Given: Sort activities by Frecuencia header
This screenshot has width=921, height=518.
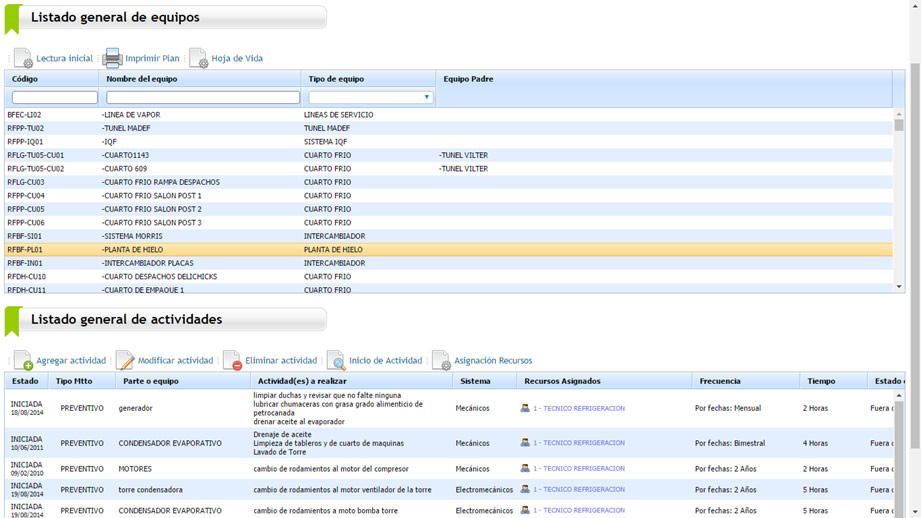Looking at the screenshot, I should click(x=720, y=381).
